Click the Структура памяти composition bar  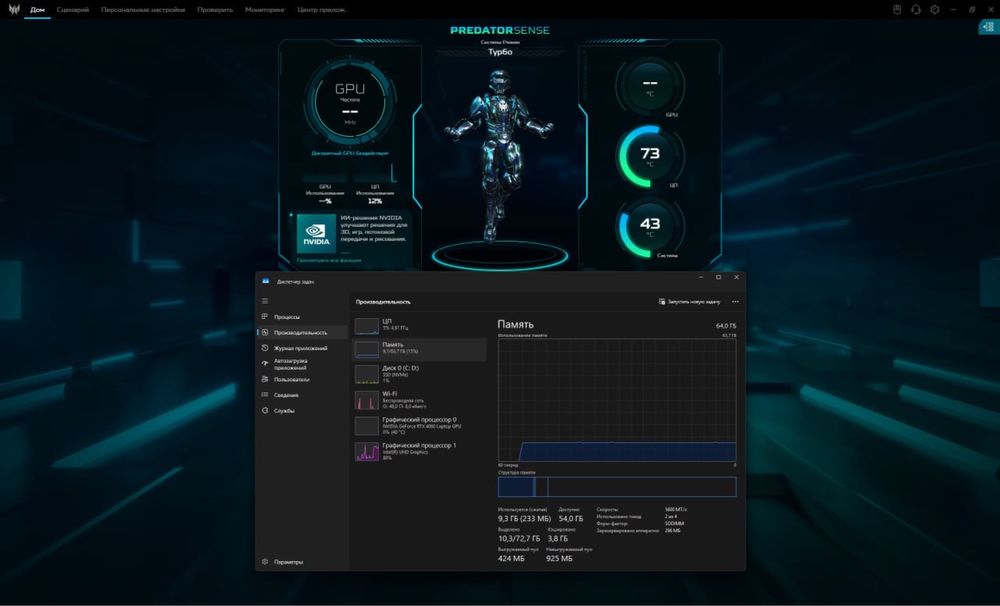pos(617,487)
